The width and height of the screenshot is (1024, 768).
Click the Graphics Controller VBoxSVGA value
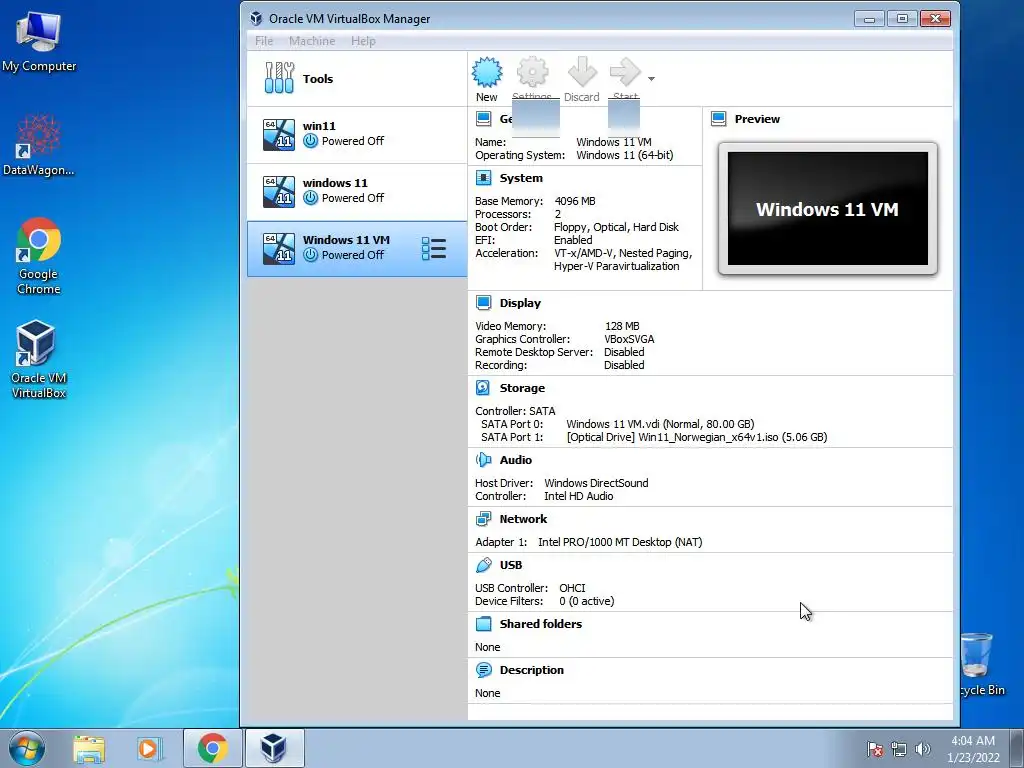pos(629,339)
